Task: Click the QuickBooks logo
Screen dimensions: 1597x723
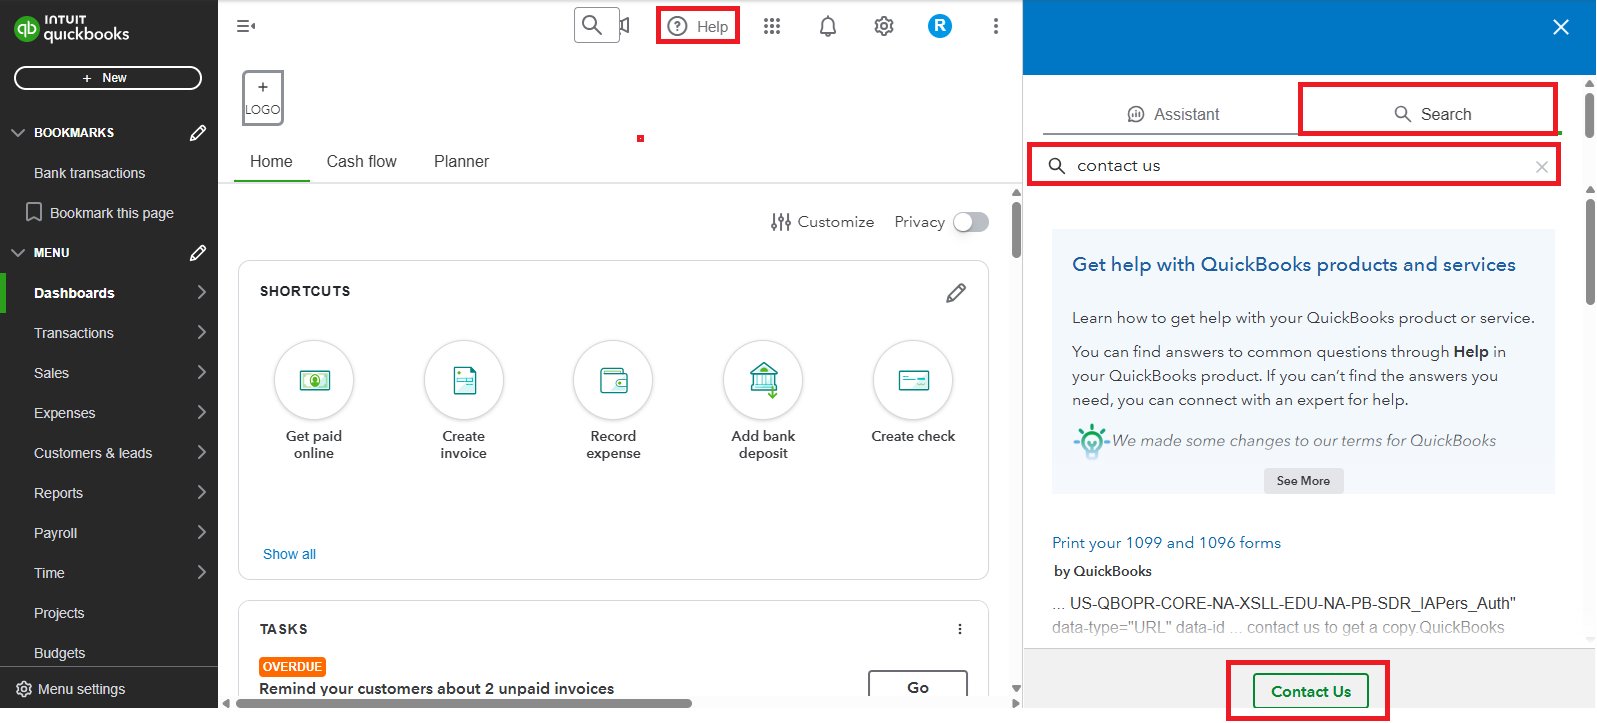Action: (x=72, y=28)
